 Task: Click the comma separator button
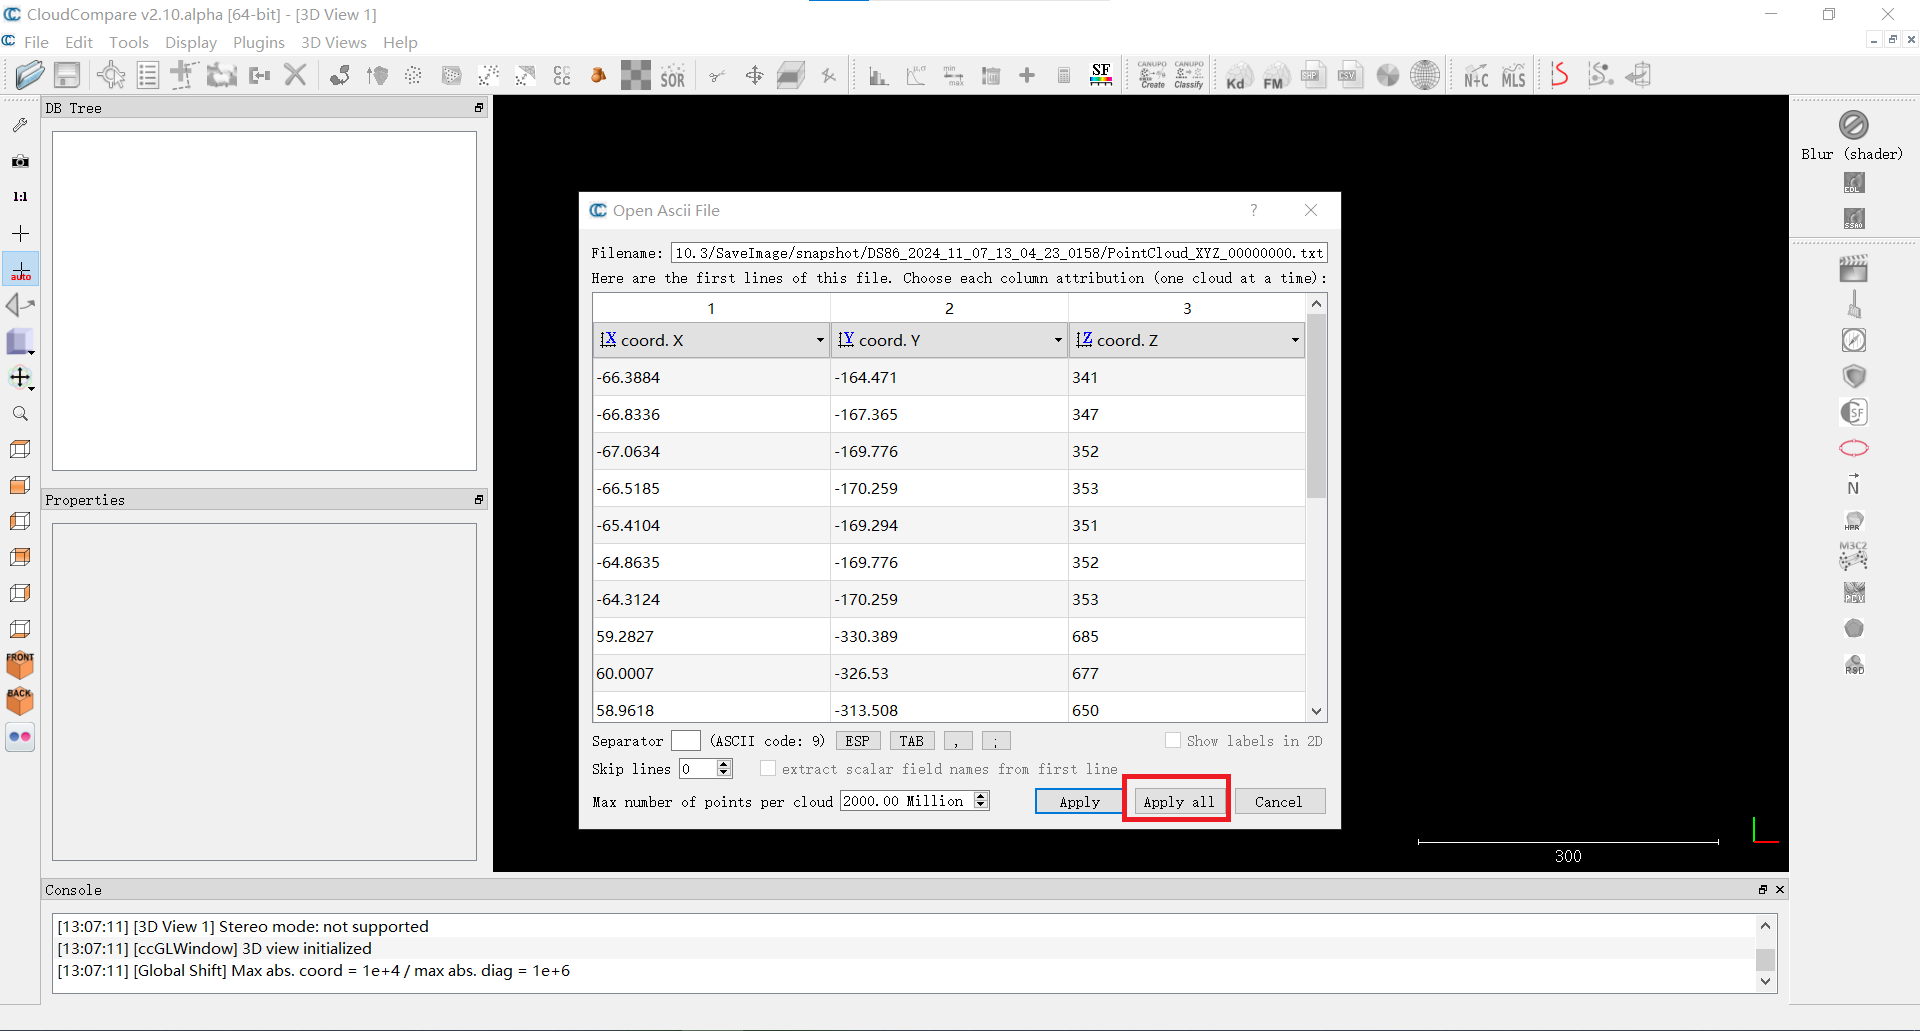coord(957,741)
